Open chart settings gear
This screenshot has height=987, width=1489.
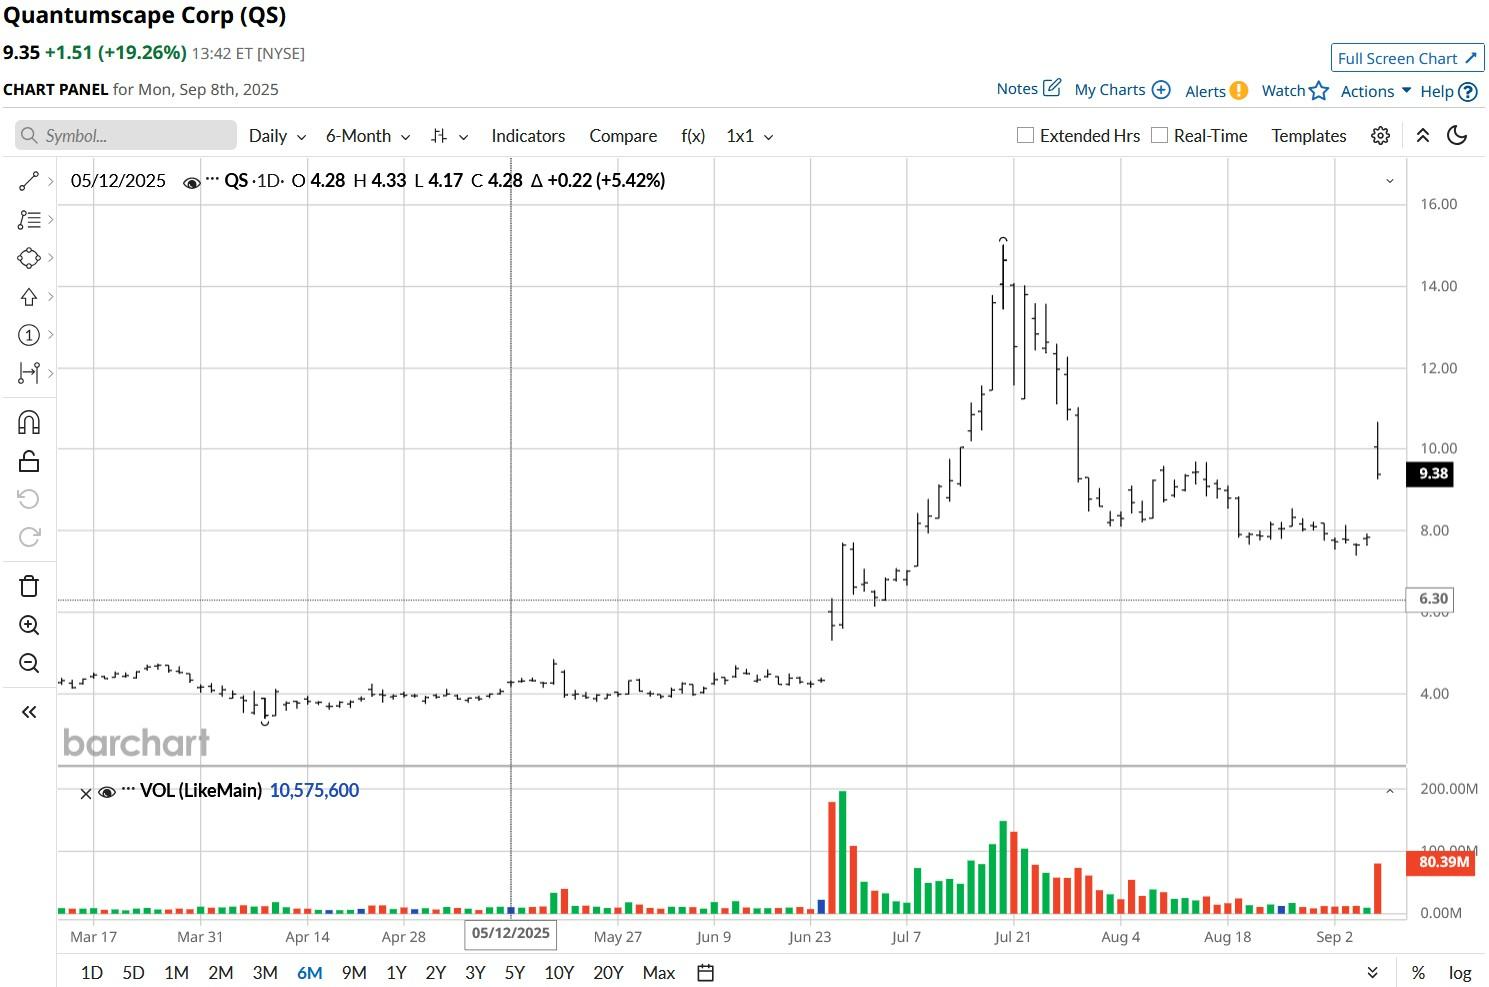tap(1381, 136)
